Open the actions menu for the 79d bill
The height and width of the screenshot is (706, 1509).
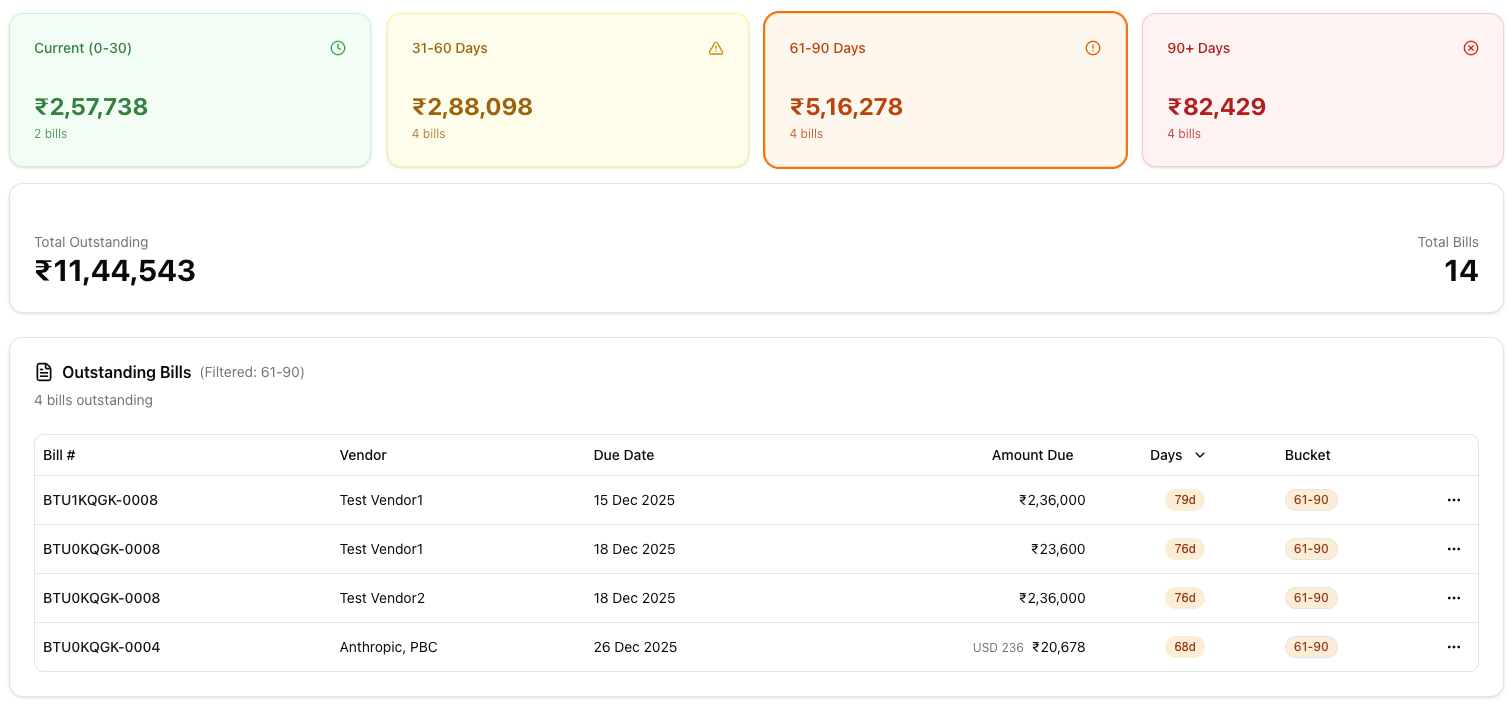1453,500
